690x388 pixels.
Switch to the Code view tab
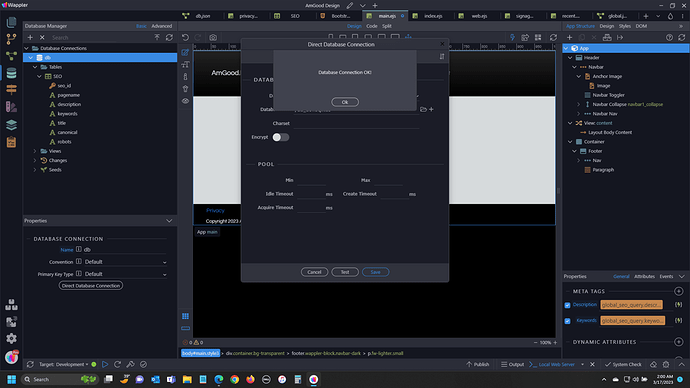(x=372, y=26)
